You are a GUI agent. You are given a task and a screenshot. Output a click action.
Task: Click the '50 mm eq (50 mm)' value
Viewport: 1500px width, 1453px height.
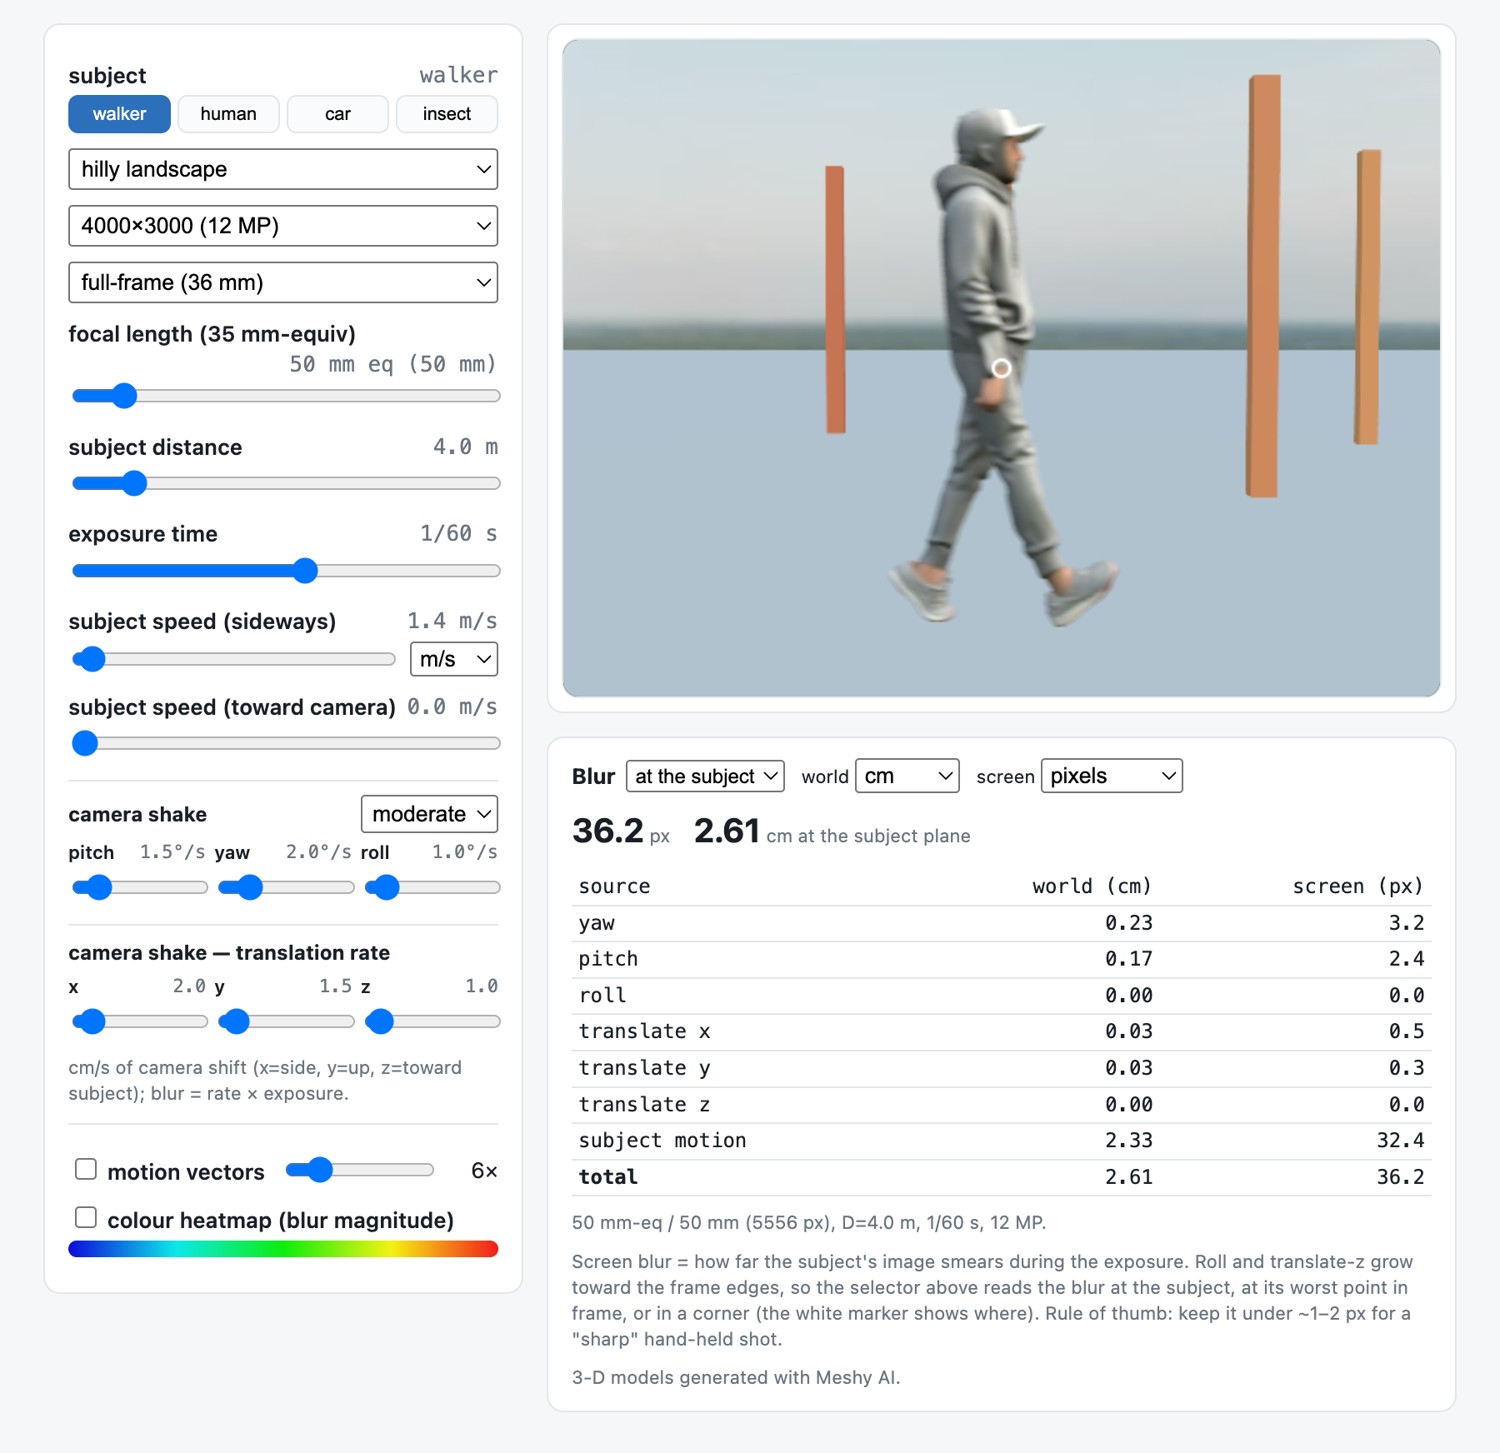point(393,364)
